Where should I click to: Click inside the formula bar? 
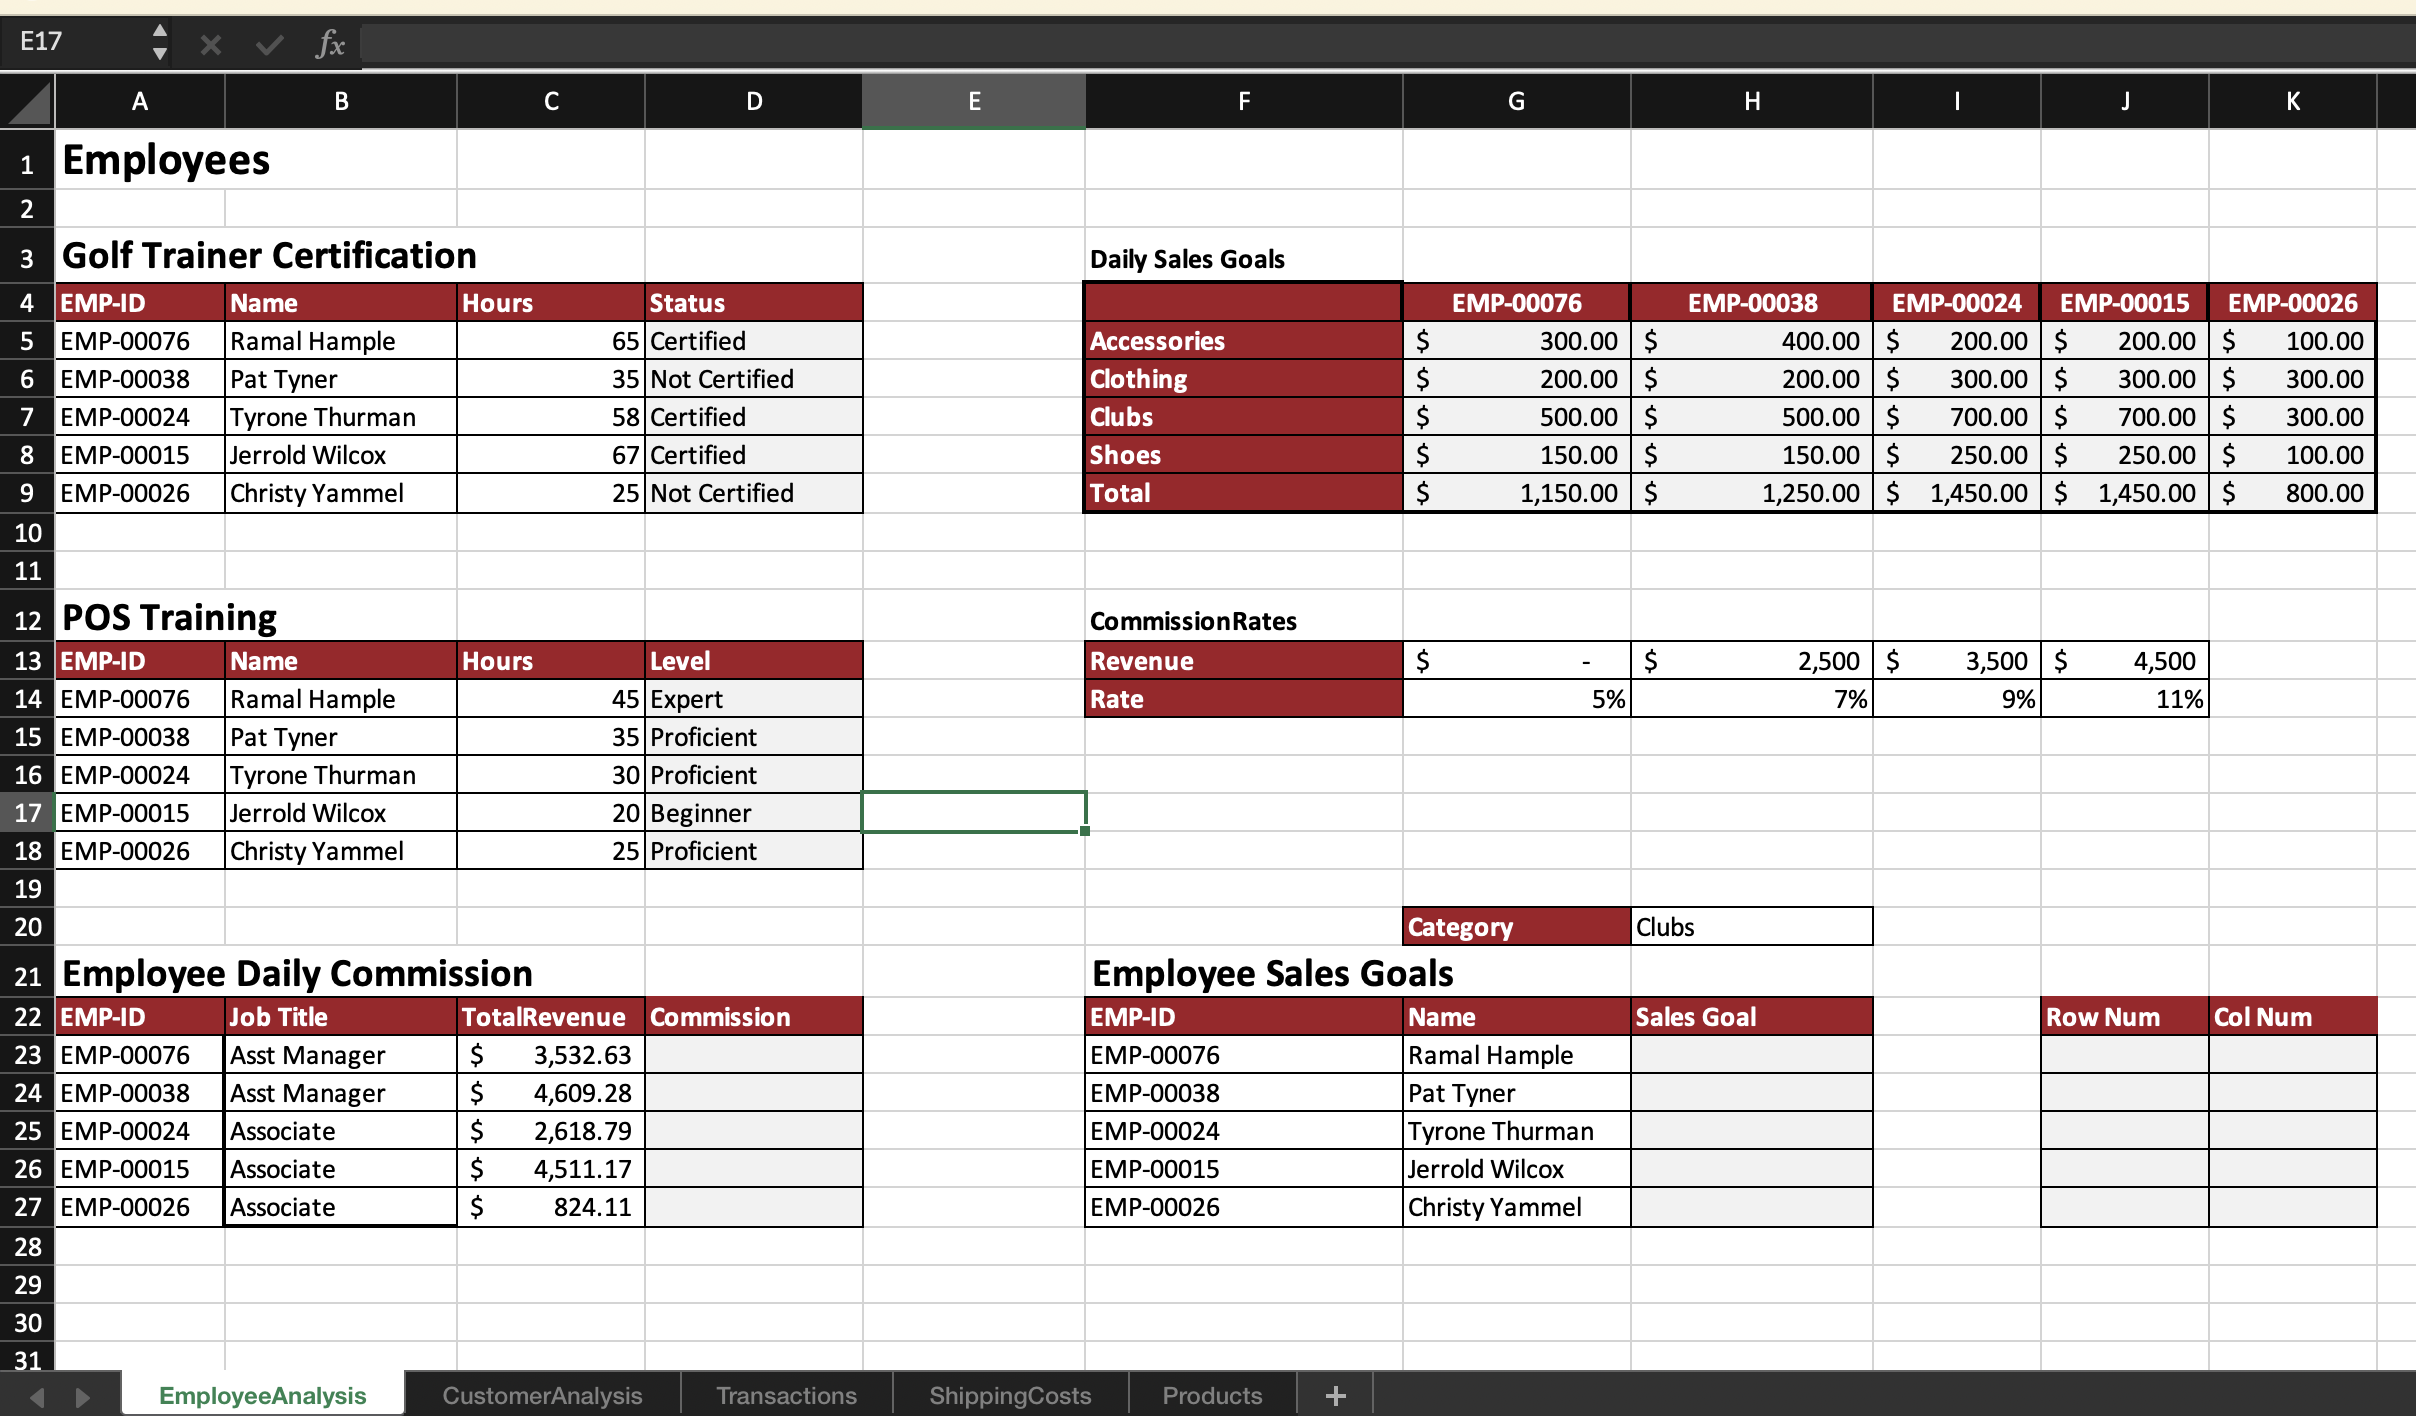coord(900,43)
